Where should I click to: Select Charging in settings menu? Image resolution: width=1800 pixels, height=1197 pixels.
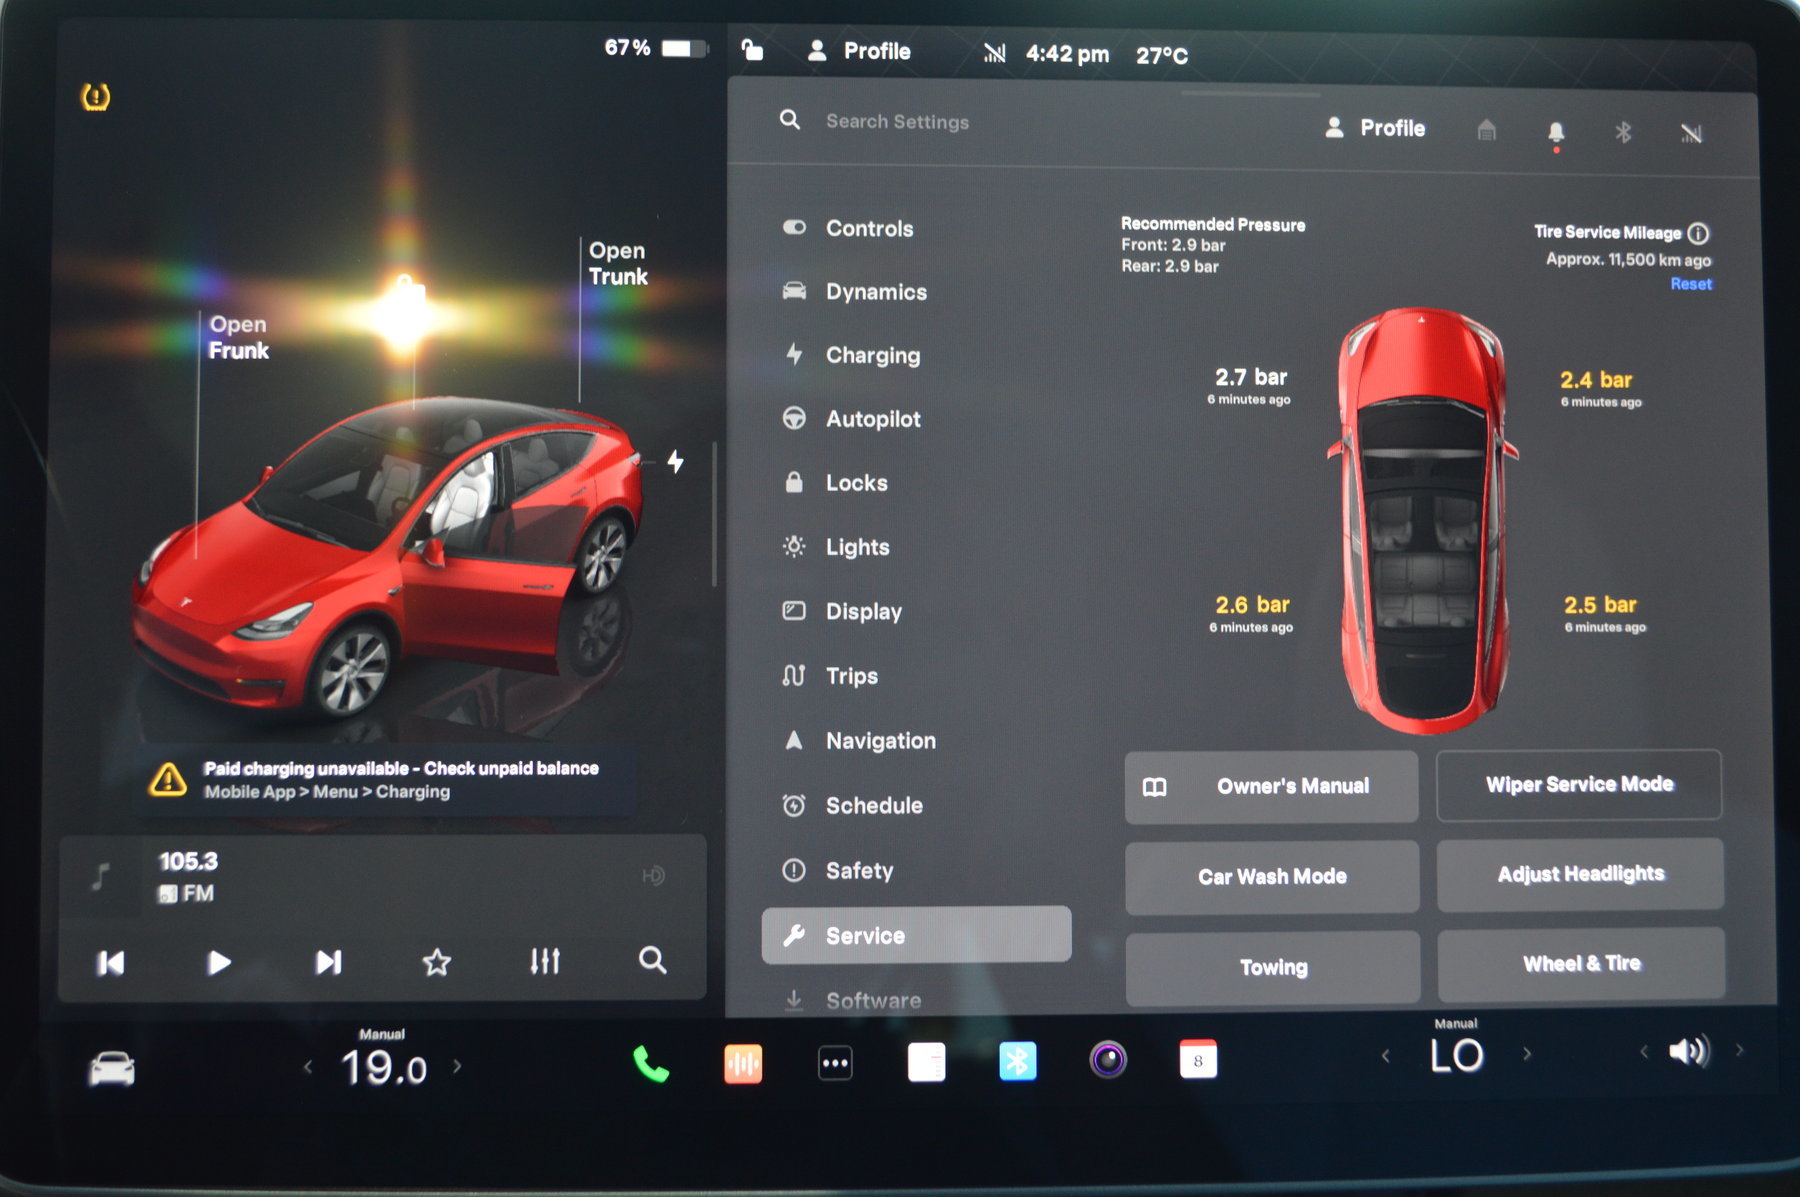pyautogui.click(x=872, y=355)
